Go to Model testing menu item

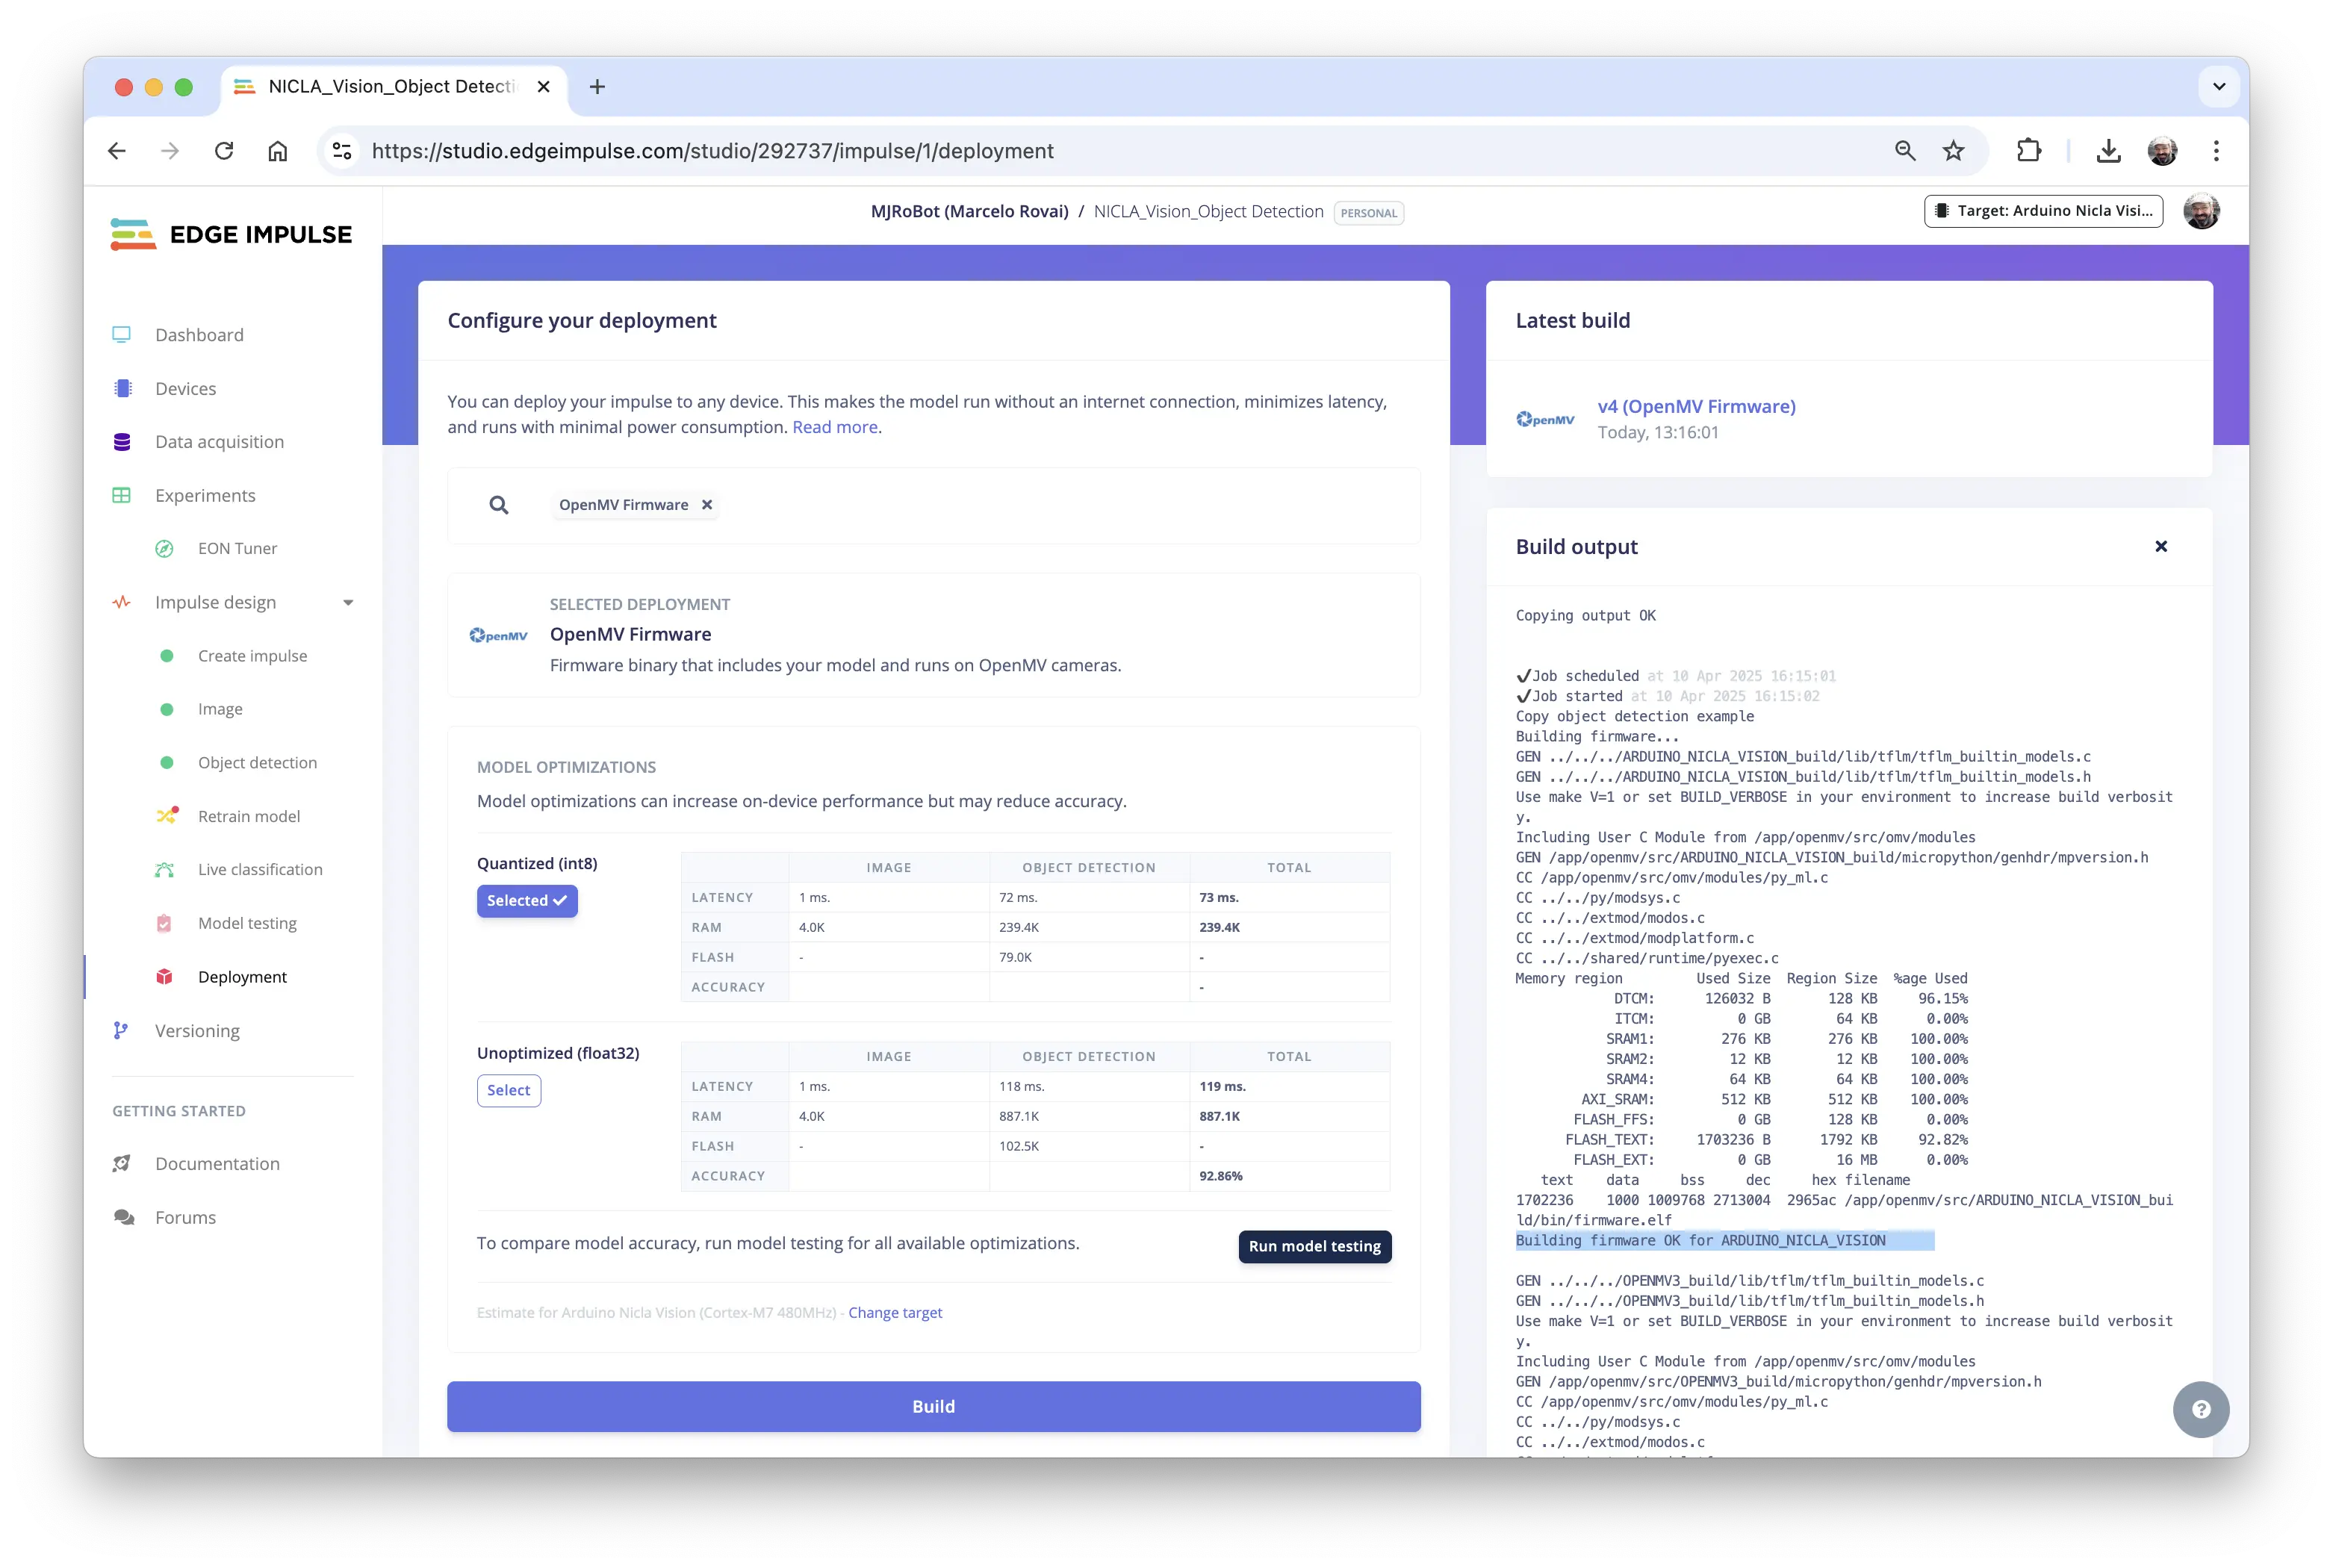point(247,923)
